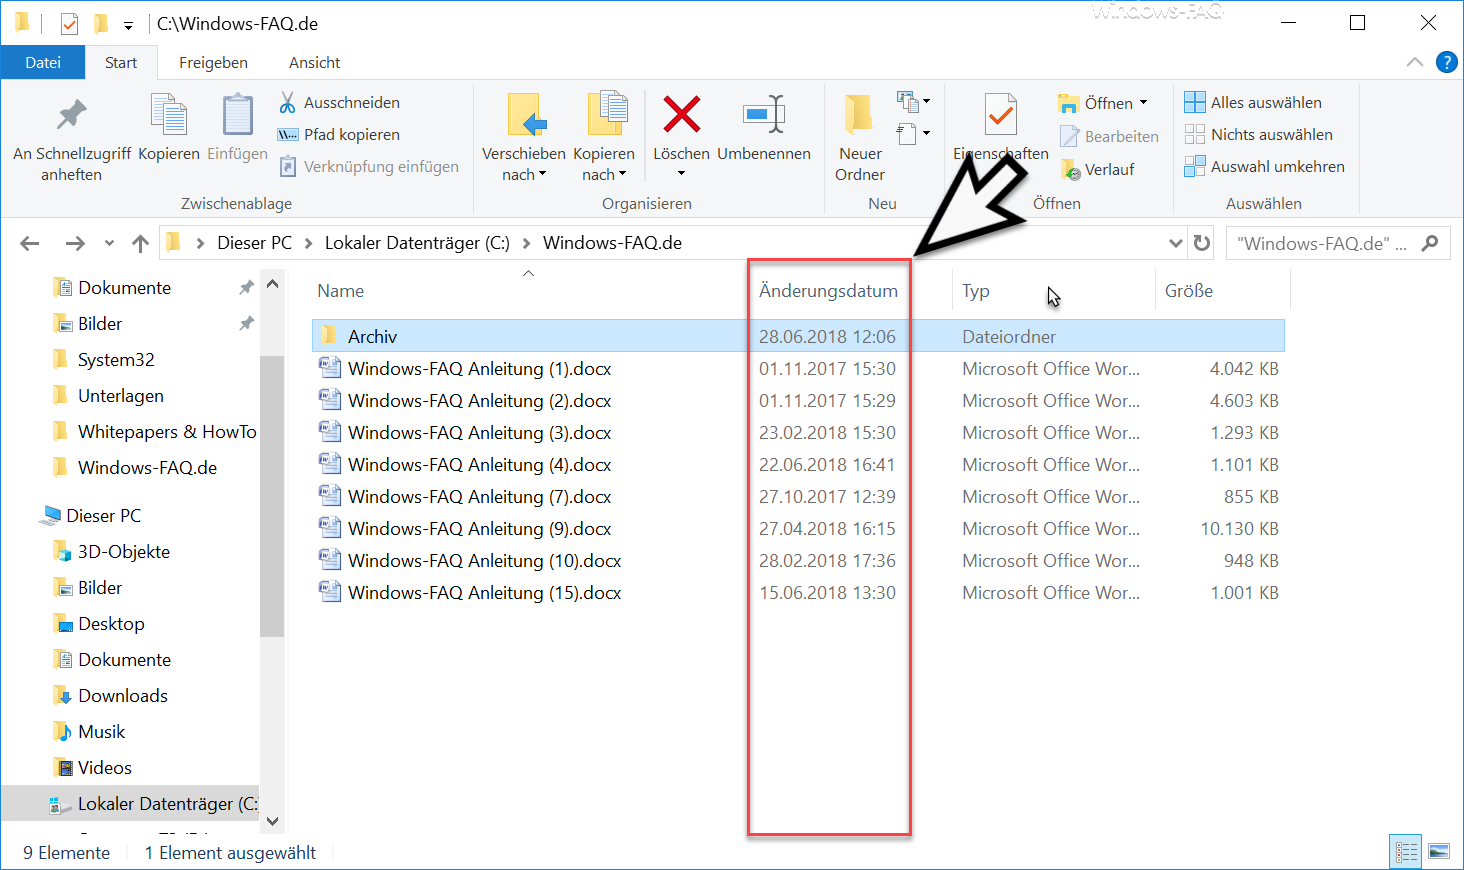
Task: Open Videos folder in tree
Action: tap(104, 768)
